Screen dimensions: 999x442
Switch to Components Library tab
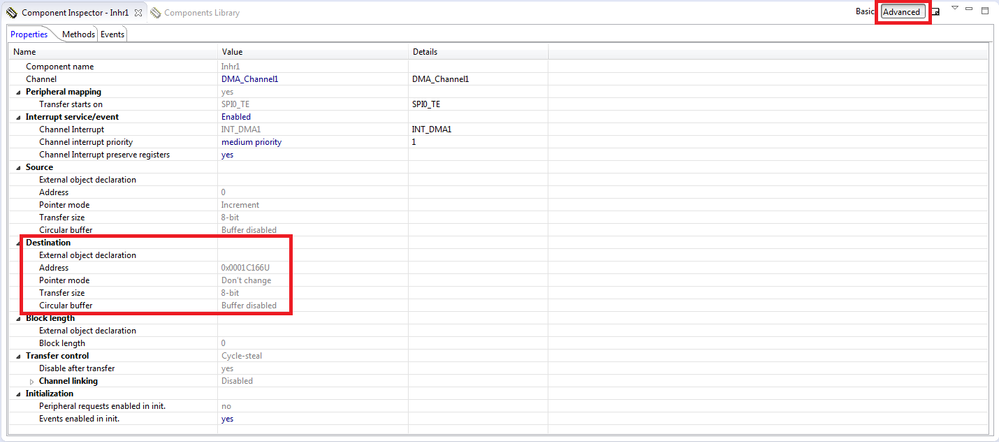tap(196, 13)
